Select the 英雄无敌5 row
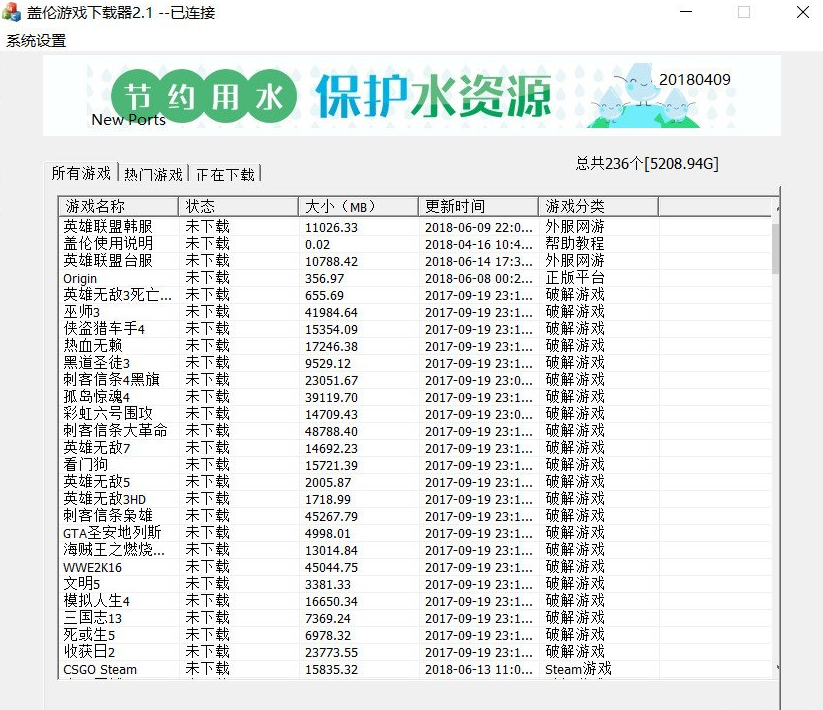Viewport: 823px width, 710px height. 415,482
